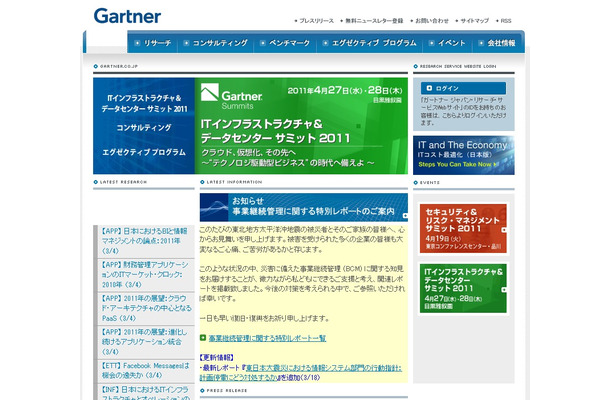
Task: Open the サイトマップ link
Action: point(475,21)
